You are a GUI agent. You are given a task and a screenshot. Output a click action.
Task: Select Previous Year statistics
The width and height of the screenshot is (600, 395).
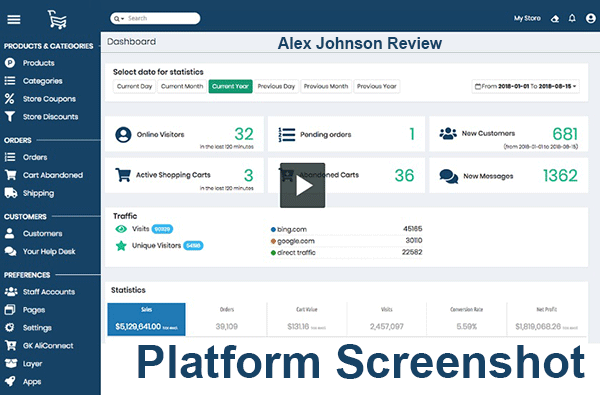click(377, 87)
